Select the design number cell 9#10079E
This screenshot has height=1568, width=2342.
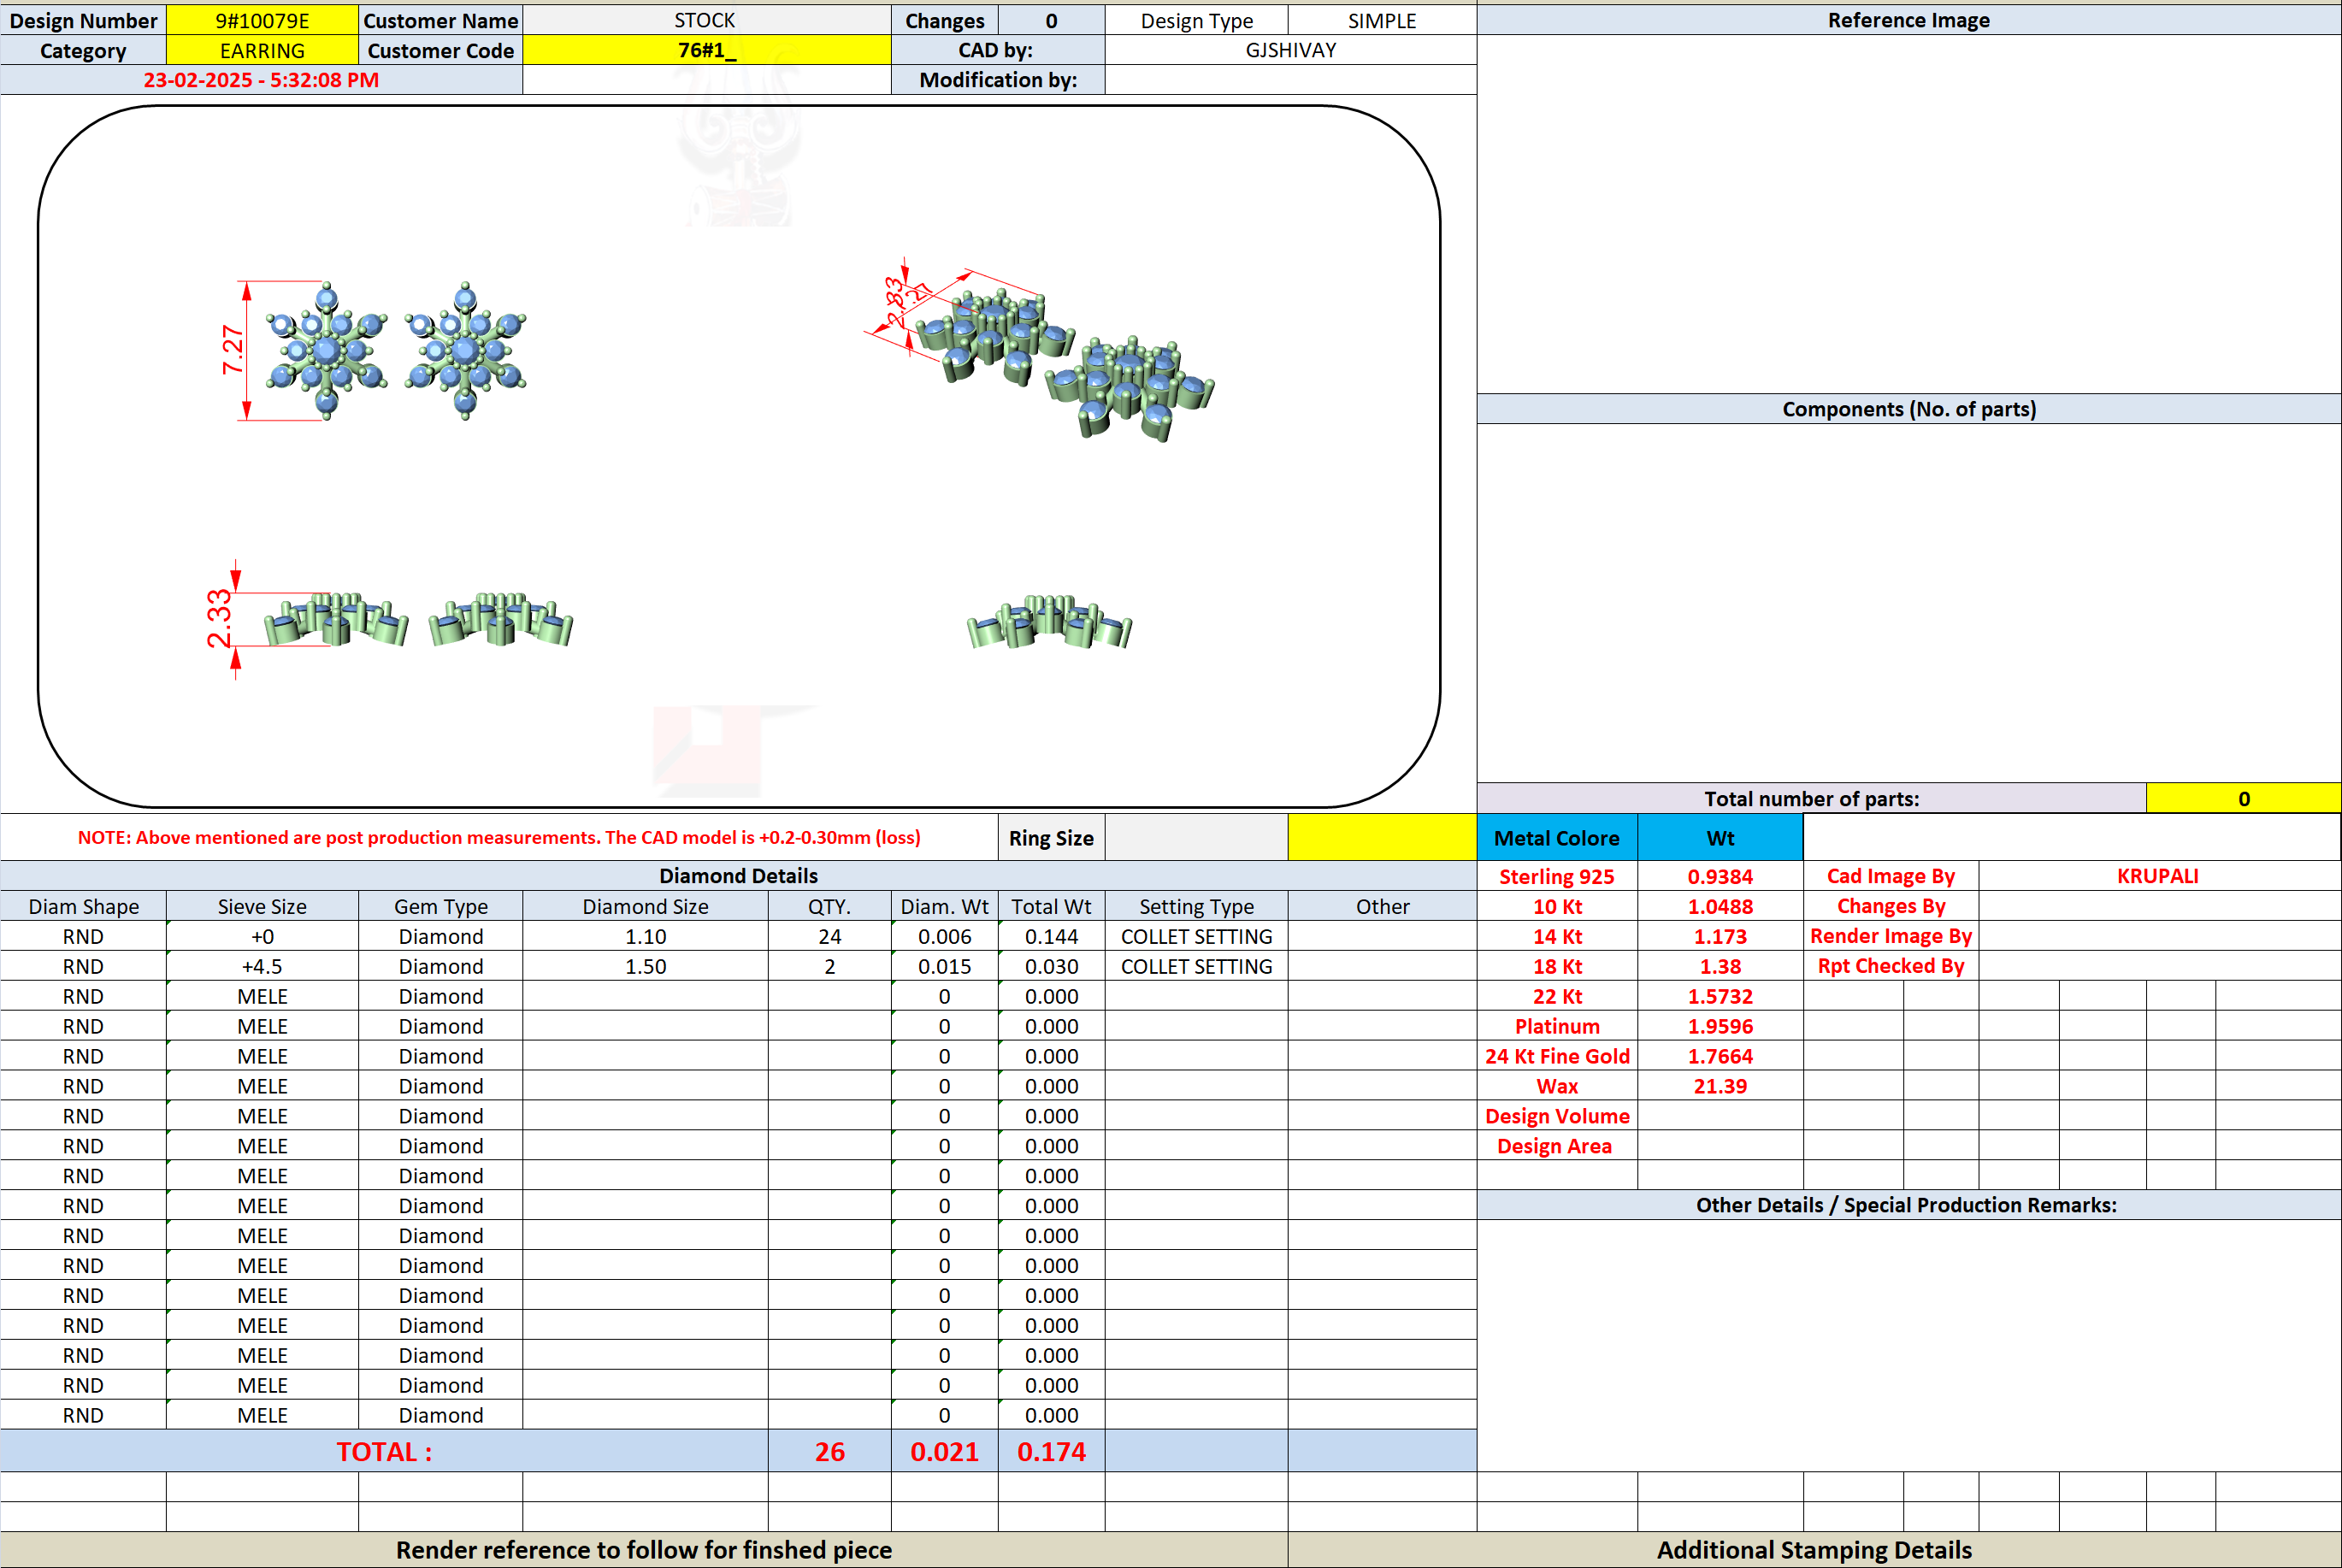(262, 20)
